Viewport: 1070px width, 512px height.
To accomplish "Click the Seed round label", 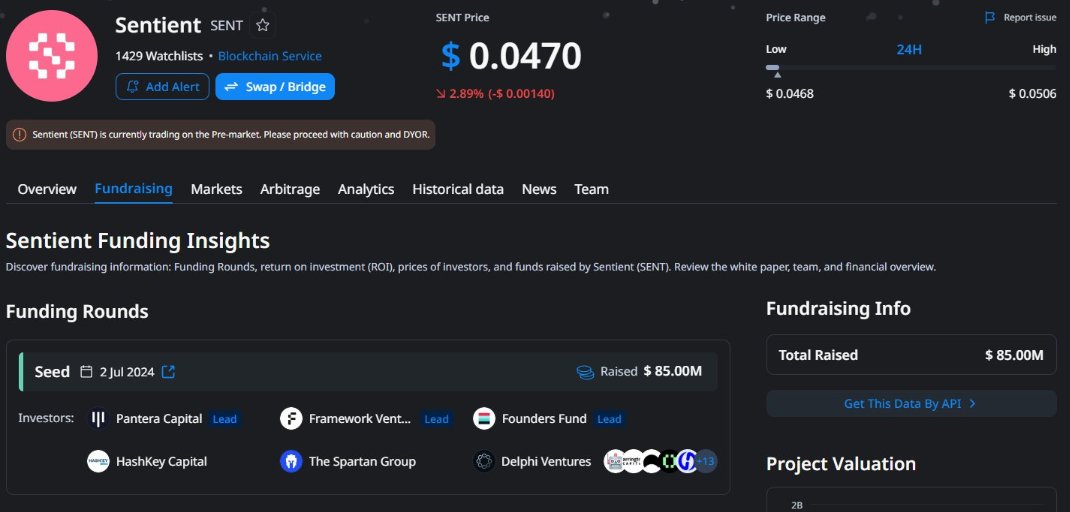I will [52, 372].
